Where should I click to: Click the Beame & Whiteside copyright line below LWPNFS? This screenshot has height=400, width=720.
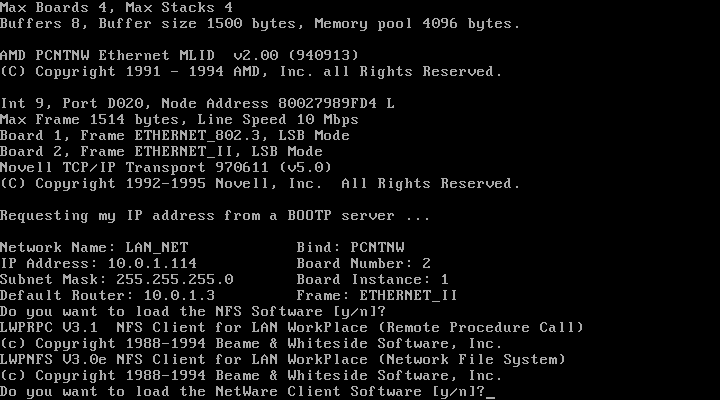pos(251,376)
